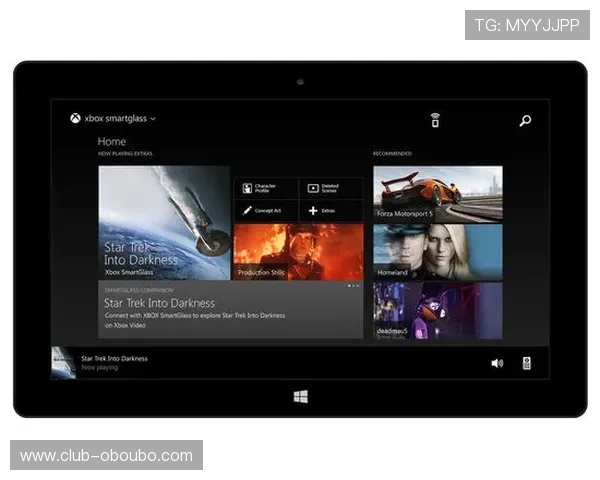This screenshot has width=600, height=480.
Task: Open the Star Trek Into Darkness poster tile
Action: 164,222
